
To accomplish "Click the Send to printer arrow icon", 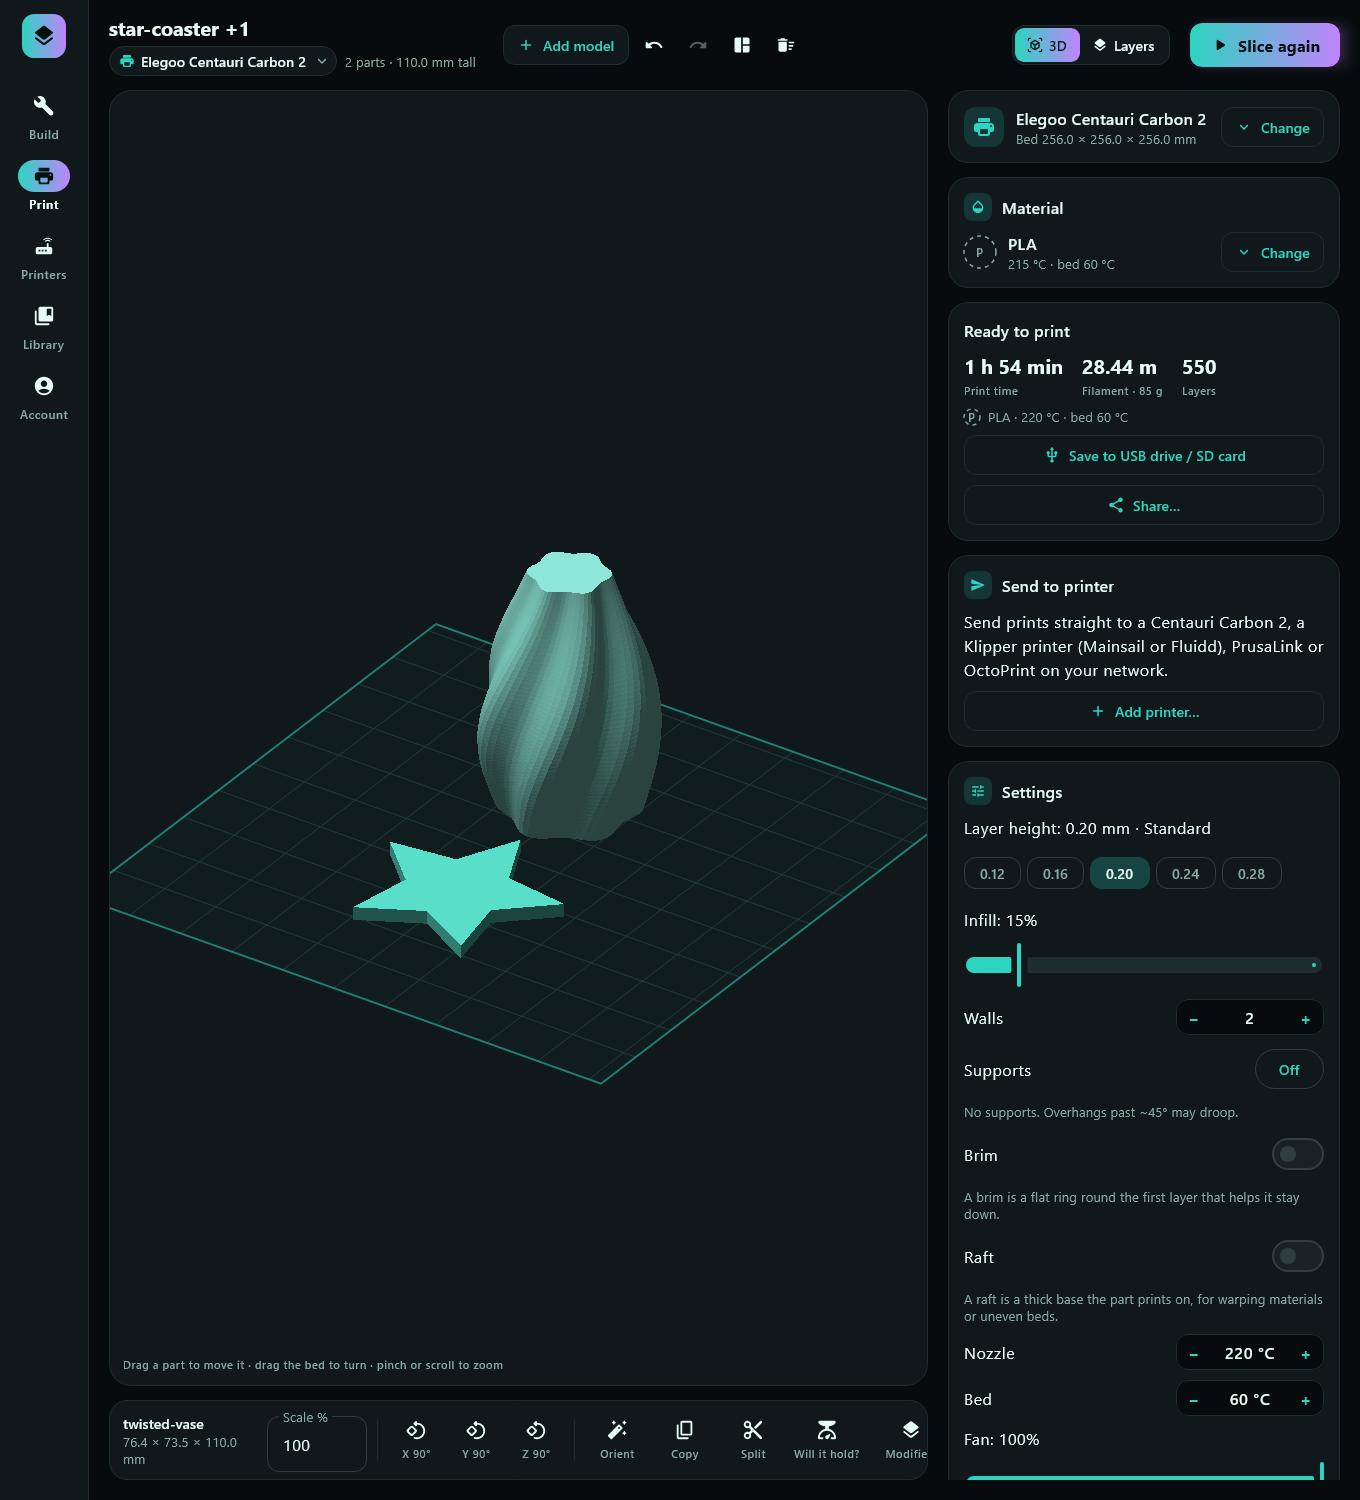I will [x=978, y=585].
